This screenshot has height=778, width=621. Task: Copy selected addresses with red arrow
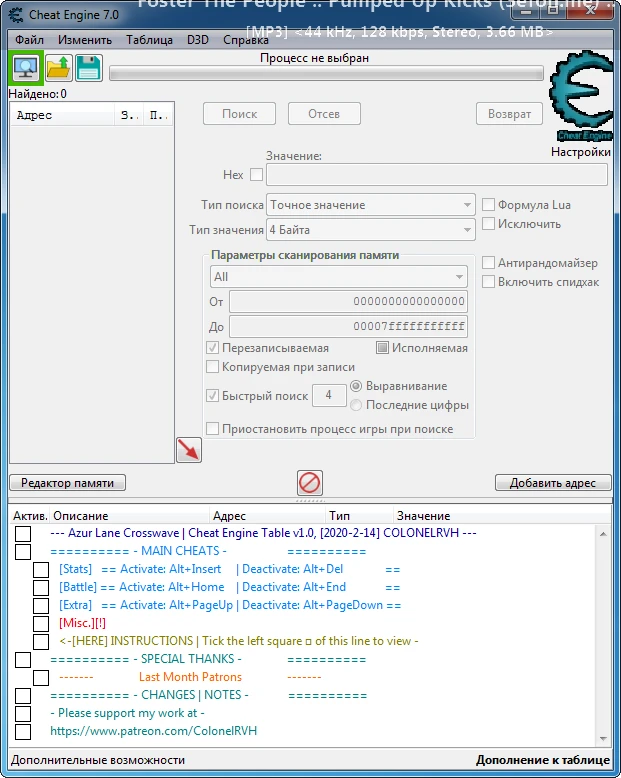[189, 450]
